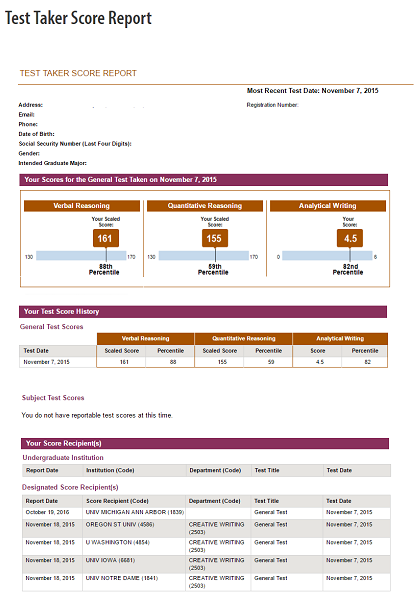Click the 'Registration Number:' label
The image size is (417, 599).
[272, 105]
